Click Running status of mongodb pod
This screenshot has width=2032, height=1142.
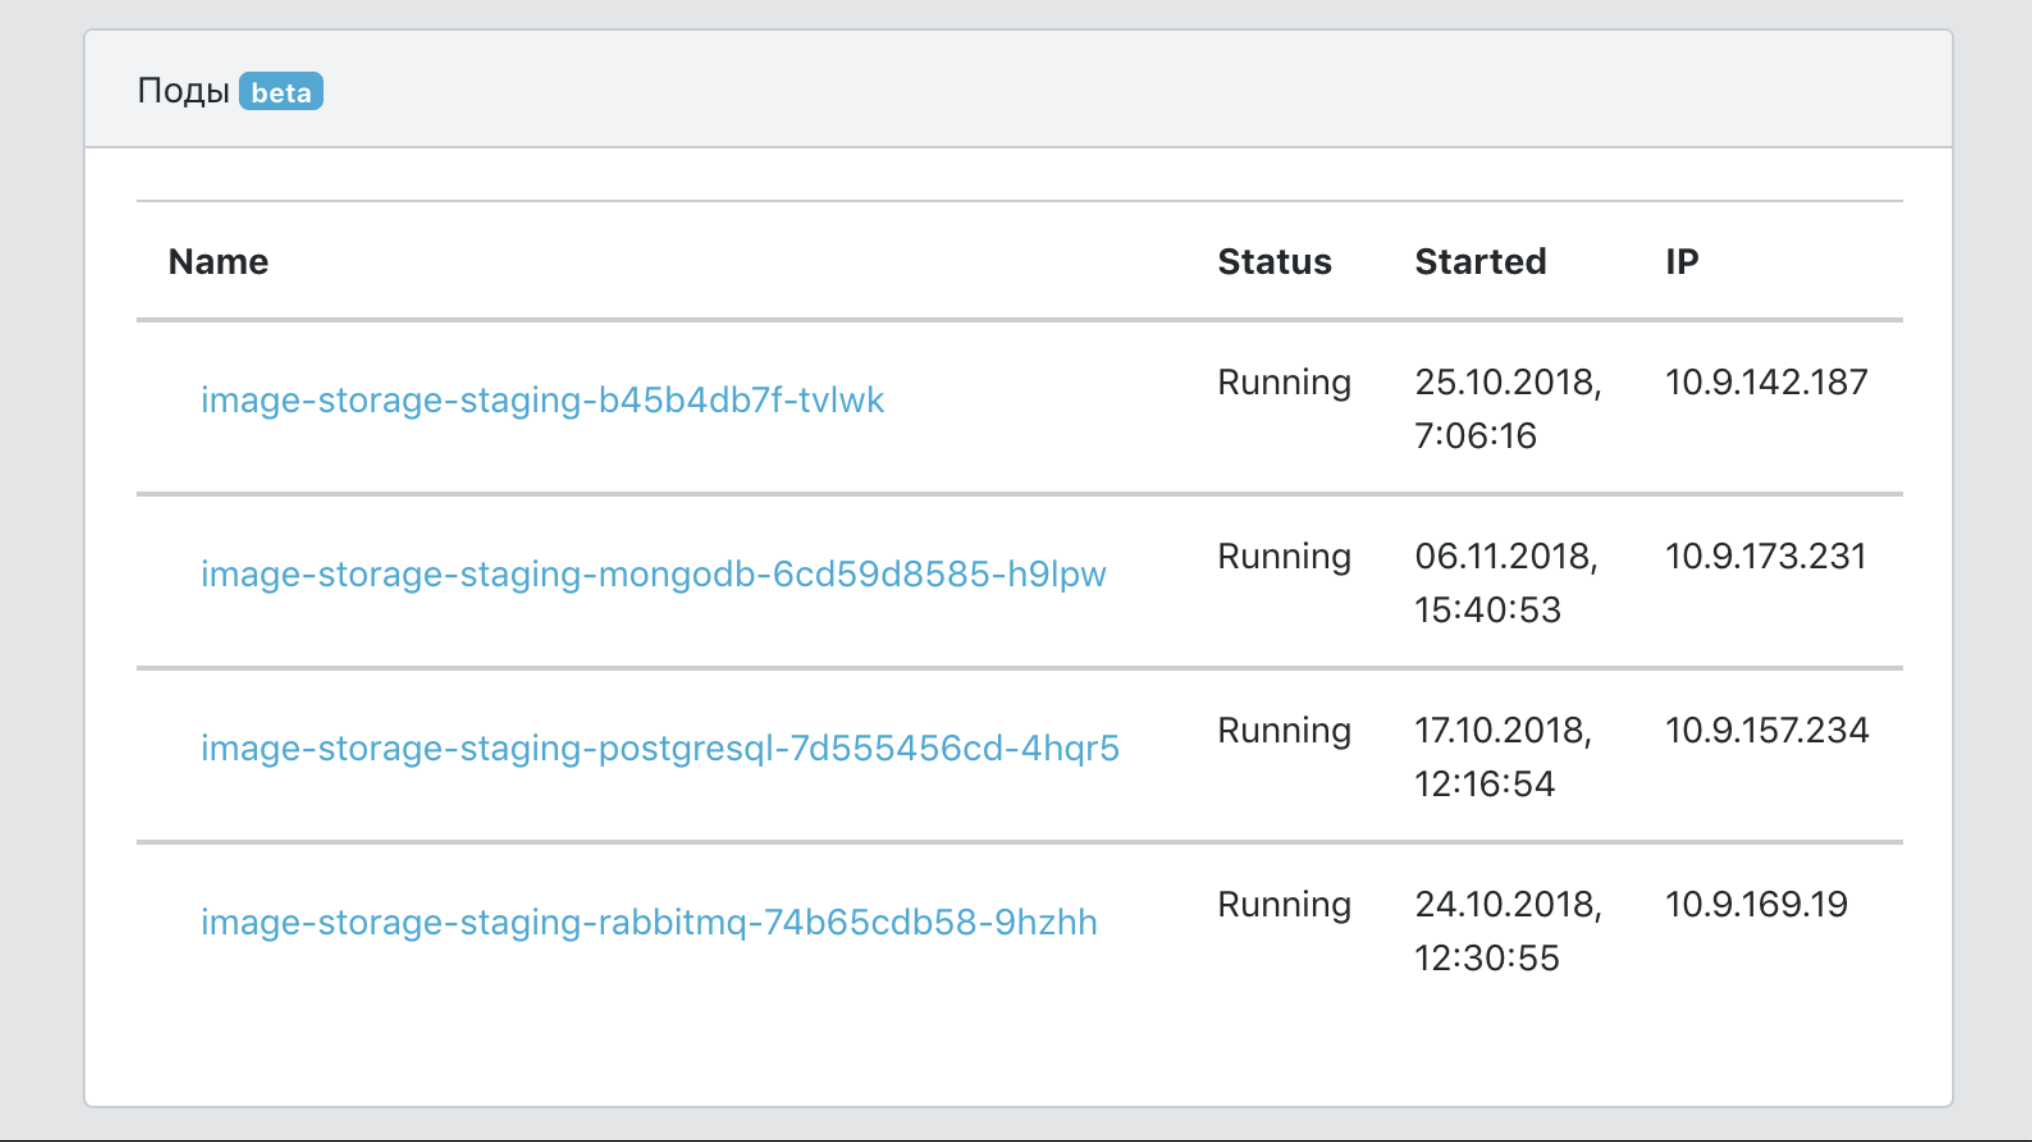coord(1284,556)
